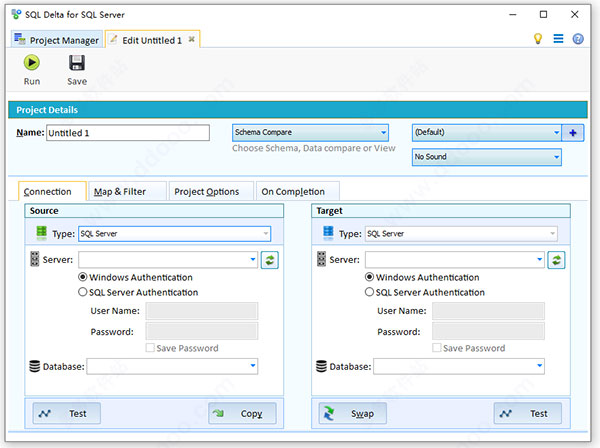Click the 'Project Details' header text

(47, 110)
